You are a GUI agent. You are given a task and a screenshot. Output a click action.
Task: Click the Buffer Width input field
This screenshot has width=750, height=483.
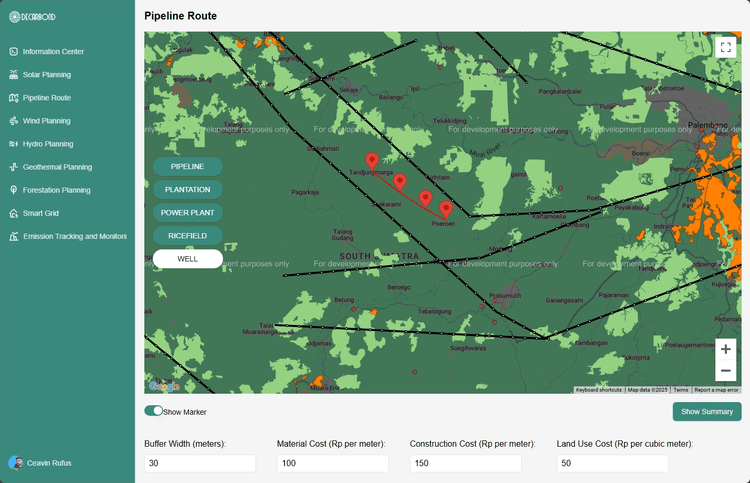click(x=200, y=464)
